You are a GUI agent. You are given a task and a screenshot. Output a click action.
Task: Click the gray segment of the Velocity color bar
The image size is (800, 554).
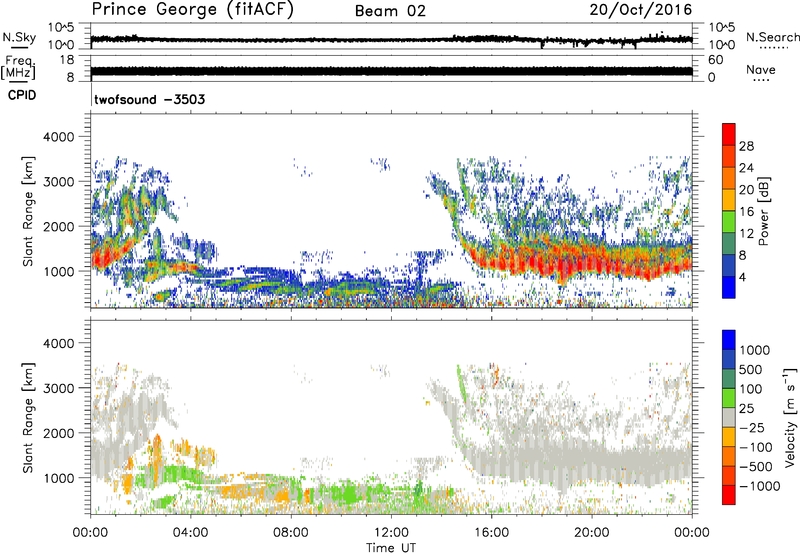729,418
